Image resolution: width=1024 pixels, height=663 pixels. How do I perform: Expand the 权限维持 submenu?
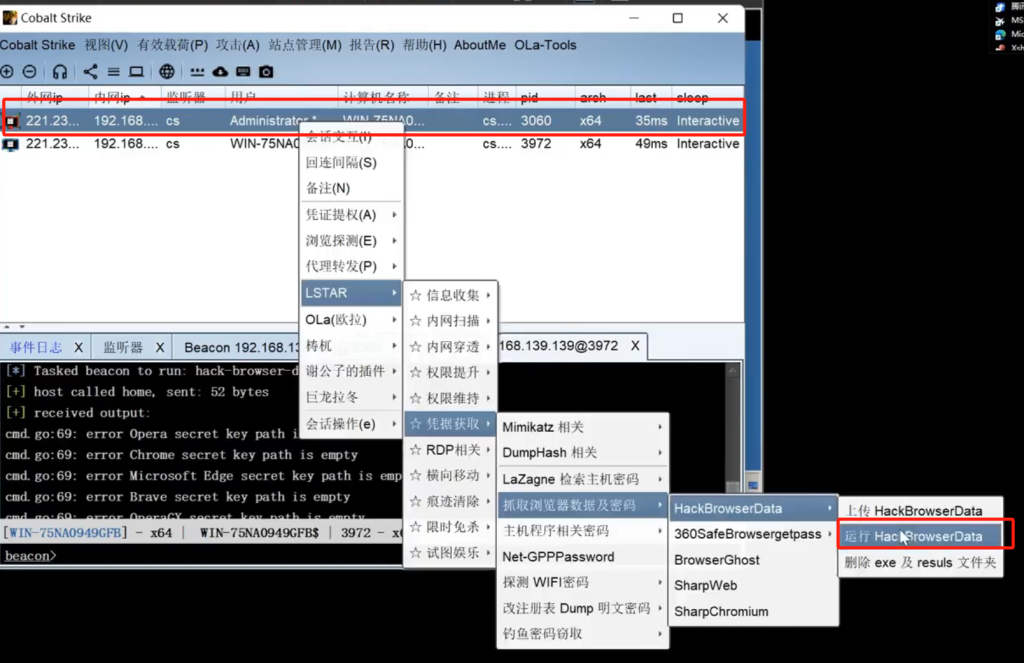(x=451, y=398)
